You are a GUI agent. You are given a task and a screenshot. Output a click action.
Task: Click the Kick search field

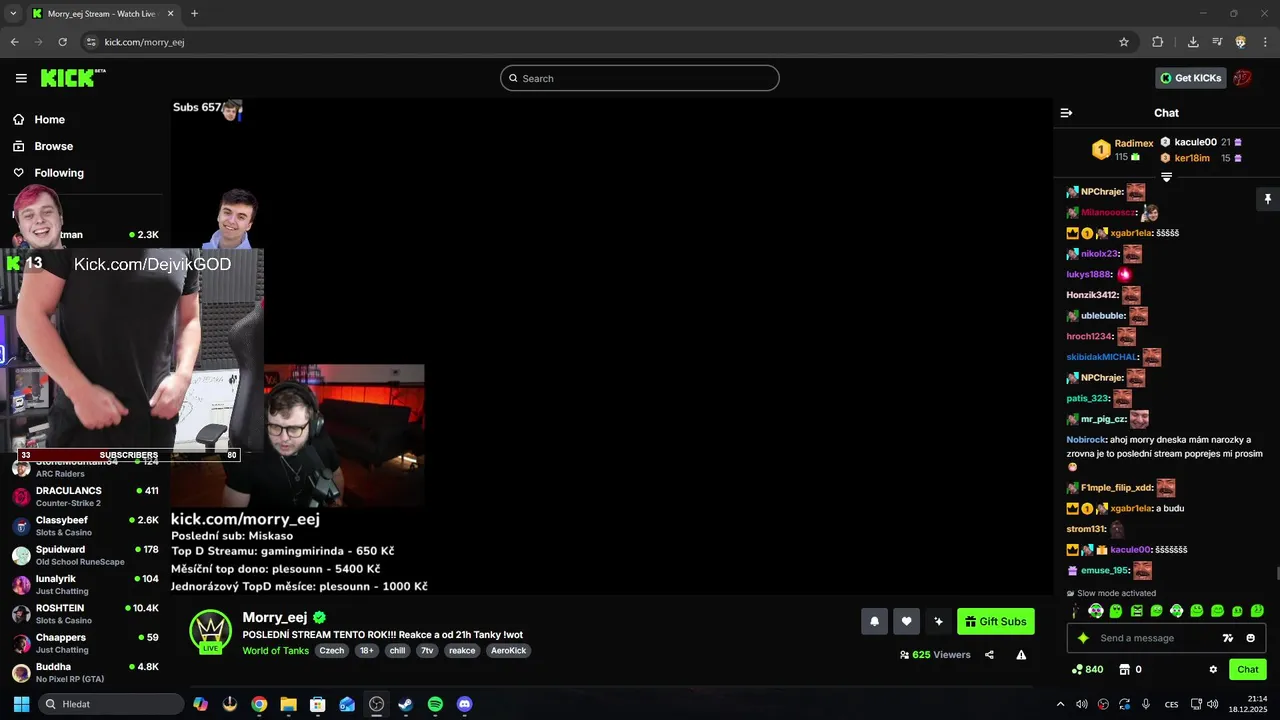click(x=640, y=78)
